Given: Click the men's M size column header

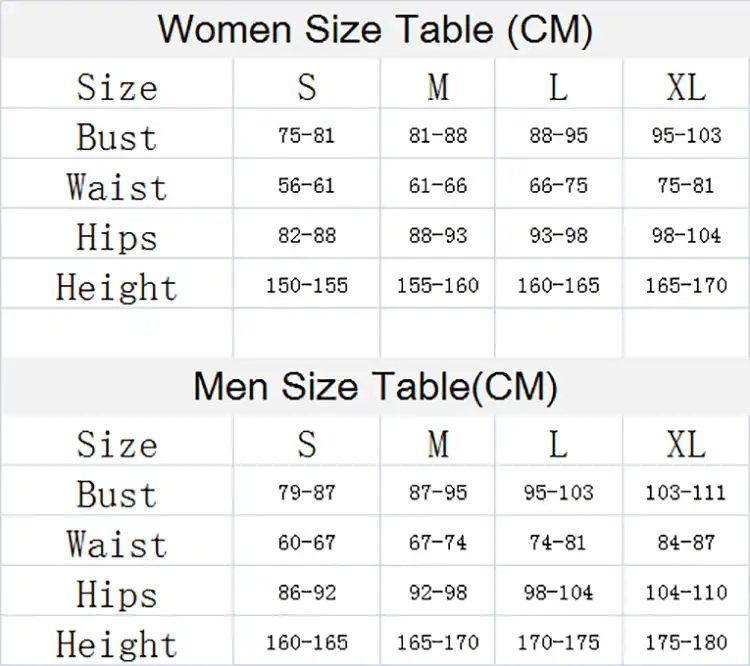Looking at the screenshot, I should coord(438,444).
